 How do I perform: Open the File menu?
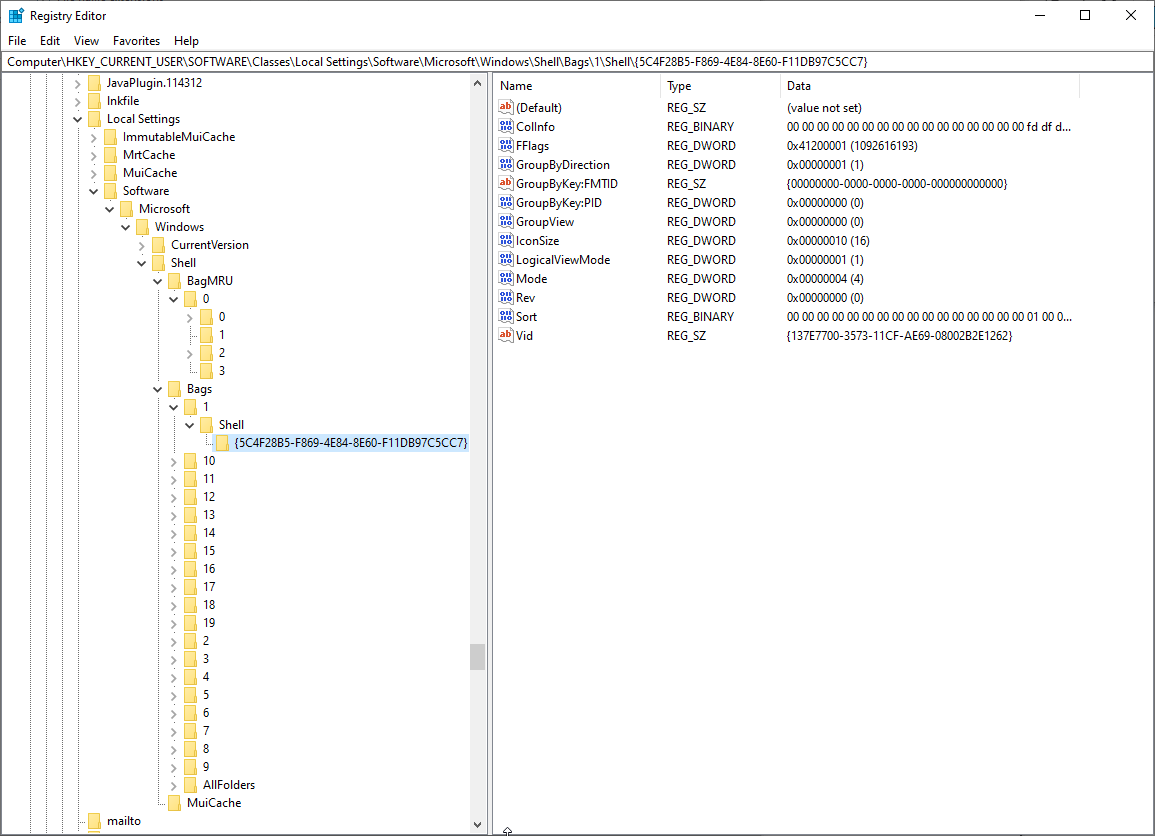[17, 41]
